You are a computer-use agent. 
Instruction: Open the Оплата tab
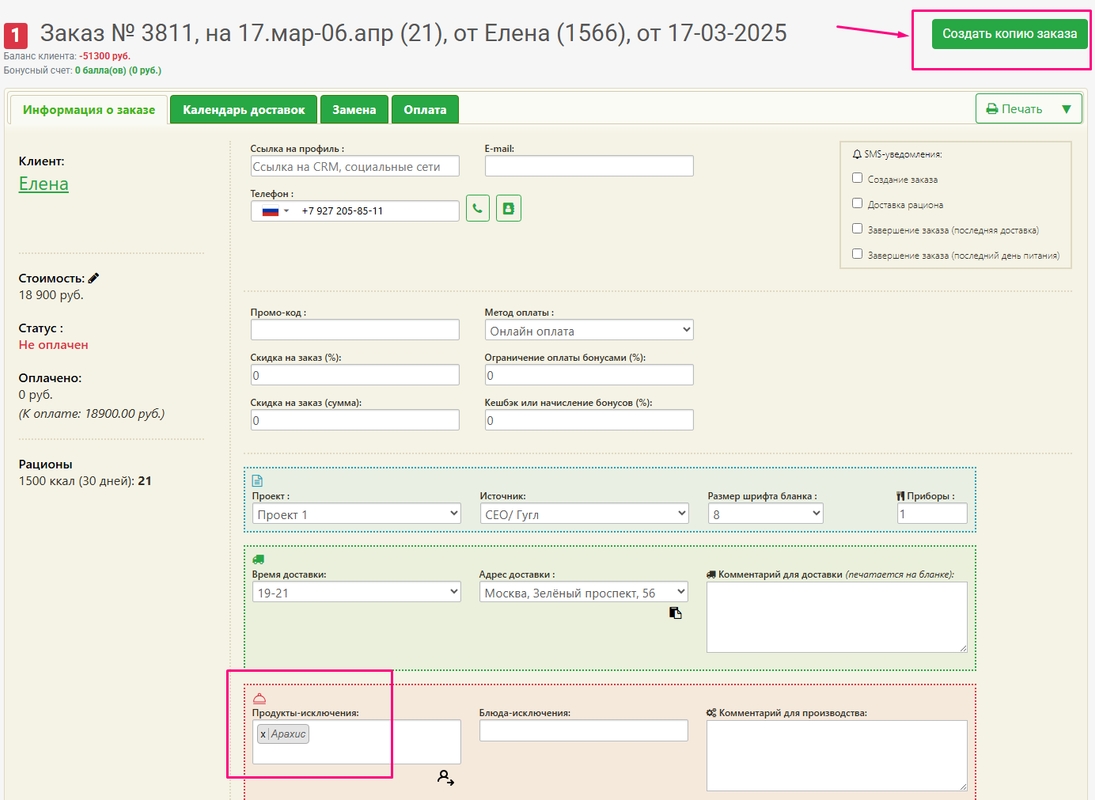425,109
